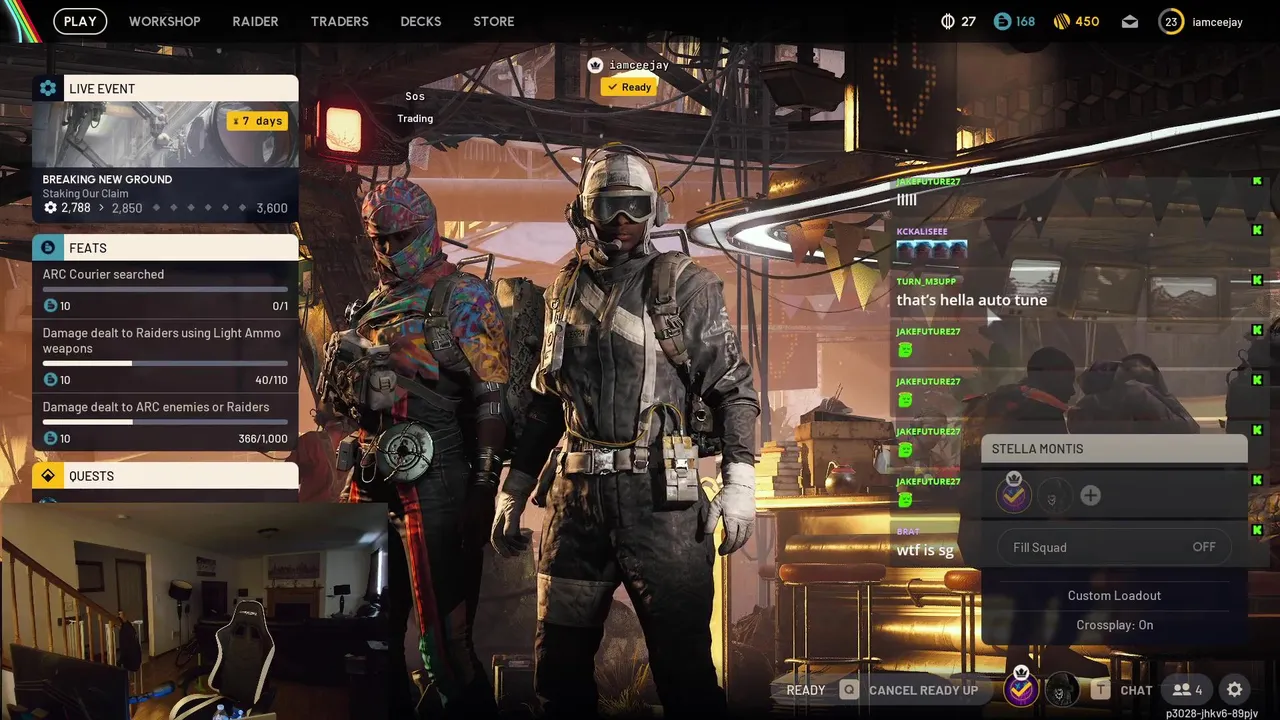Click second squad member avatar in Stella Montis panel
The image size is (1280, 720).
click(x=1053, y=495)
